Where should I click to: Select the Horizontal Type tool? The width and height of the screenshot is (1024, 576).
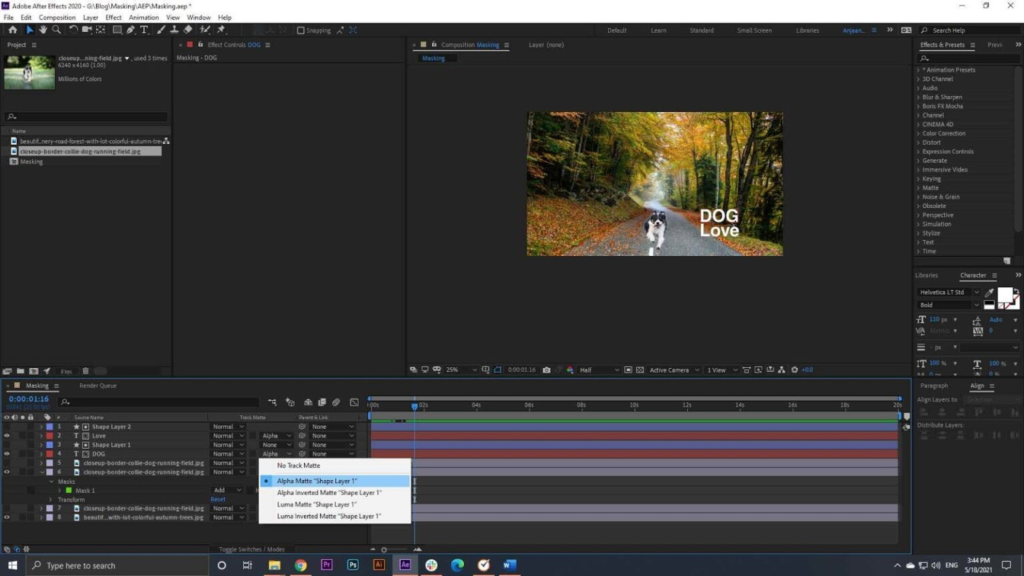[x=145, y=30]
